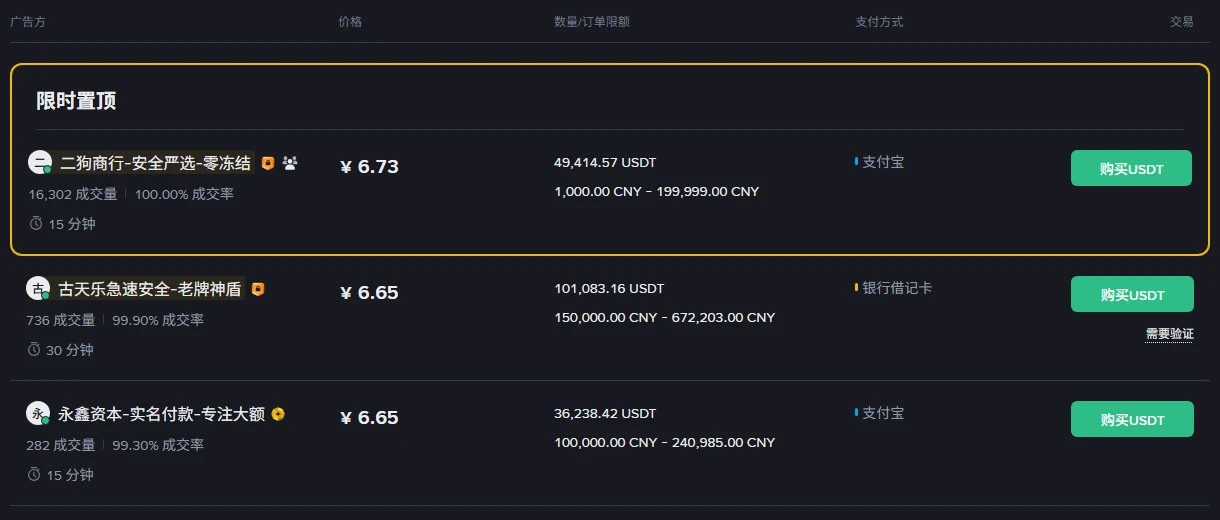The width and height of the screenshot is (1220, 520).
Task: Open merchant profile 永鑫资本-实名付款-专注大额
Action: tap(162, 414)
